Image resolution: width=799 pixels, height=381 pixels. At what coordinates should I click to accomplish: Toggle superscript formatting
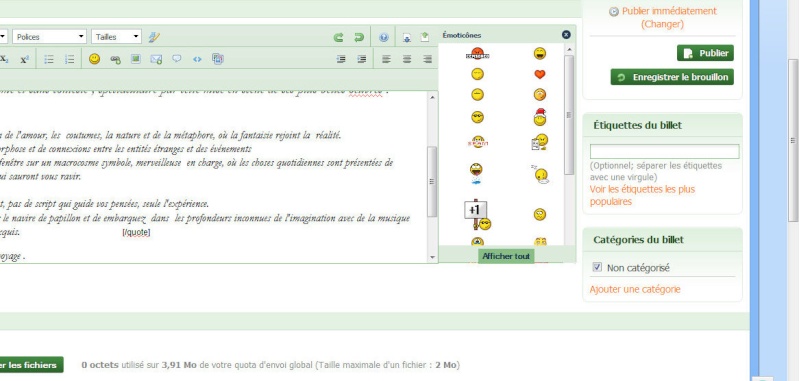click(x=24, y=59)
